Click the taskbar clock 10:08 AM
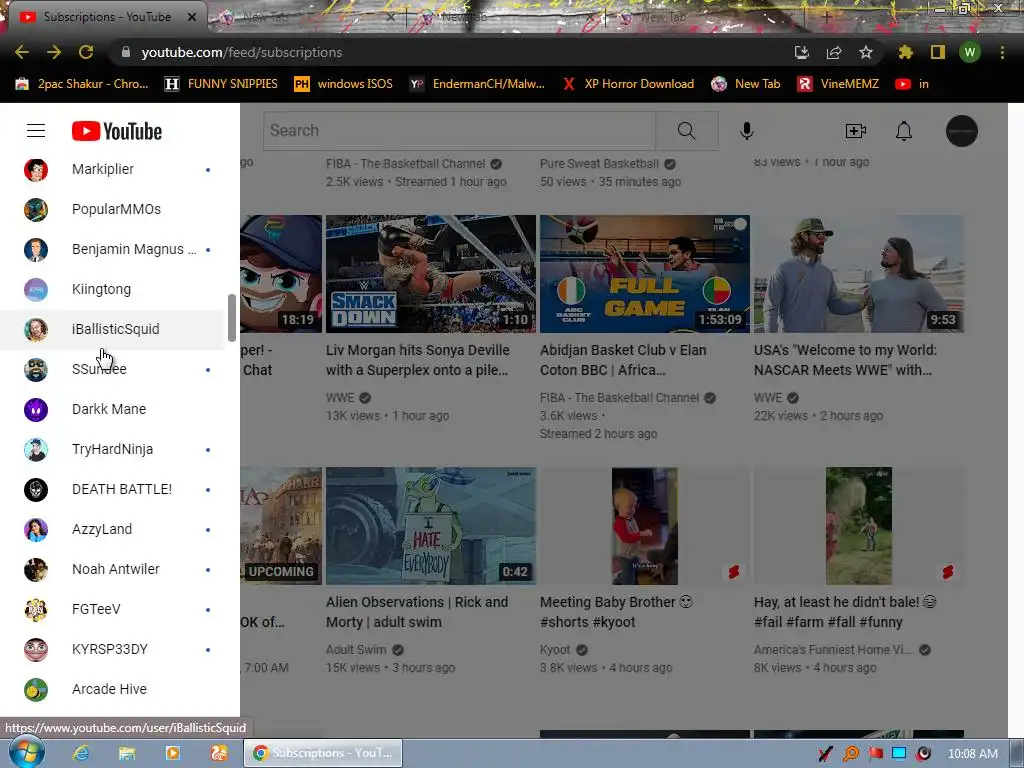 [x=972, y=754]
